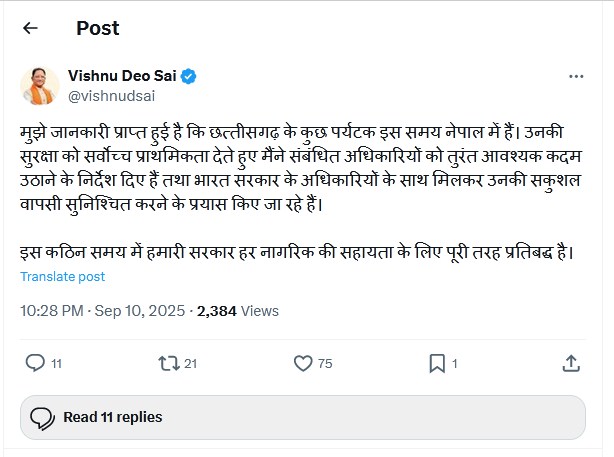Click the back arrow icon

pos(30,28)
